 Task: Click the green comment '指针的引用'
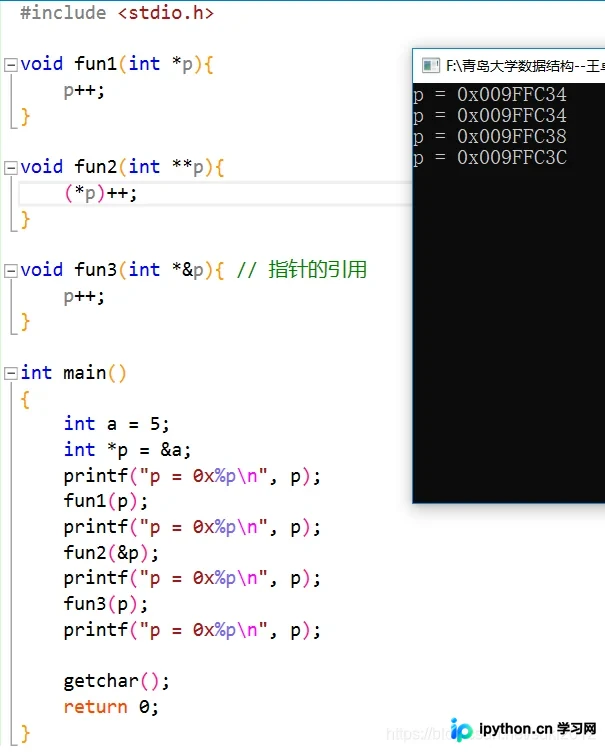(x=318, y=270)
